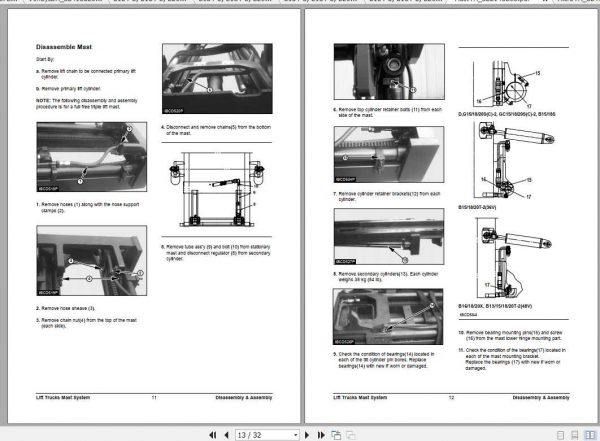Switch to two-page facing view
Image resolution: width=600 pixels, height=441 pixels.
590,435
